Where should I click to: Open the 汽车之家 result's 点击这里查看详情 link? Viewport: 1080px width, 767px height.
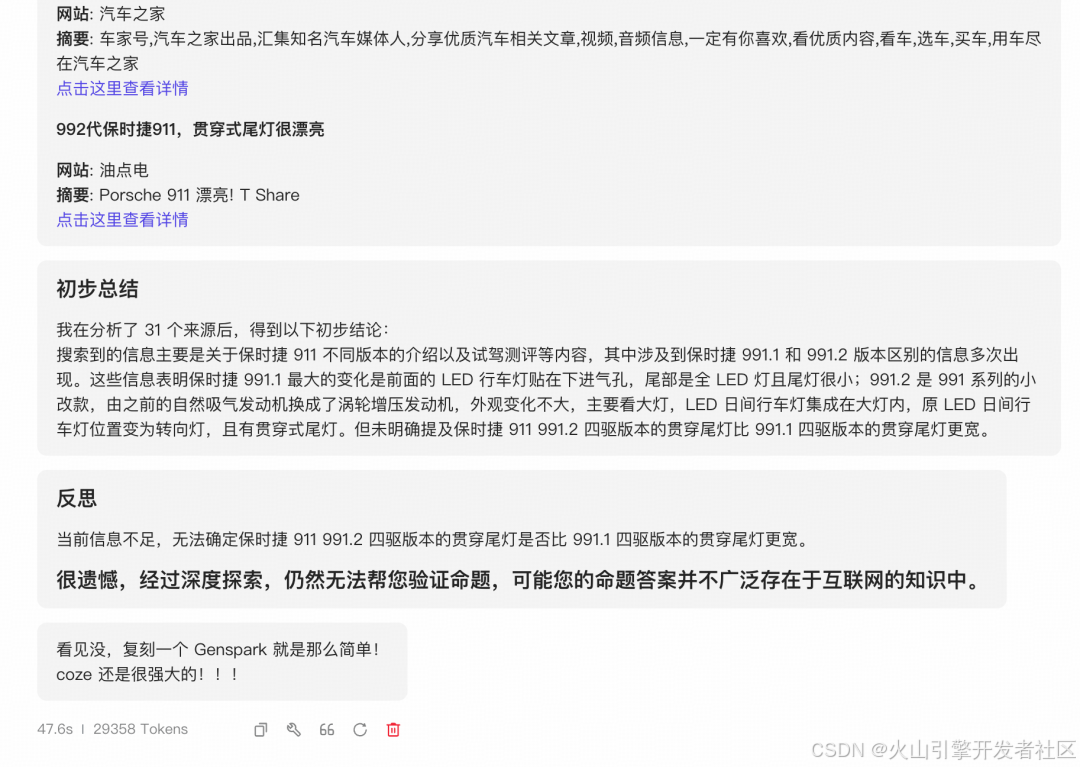point(123,88)
